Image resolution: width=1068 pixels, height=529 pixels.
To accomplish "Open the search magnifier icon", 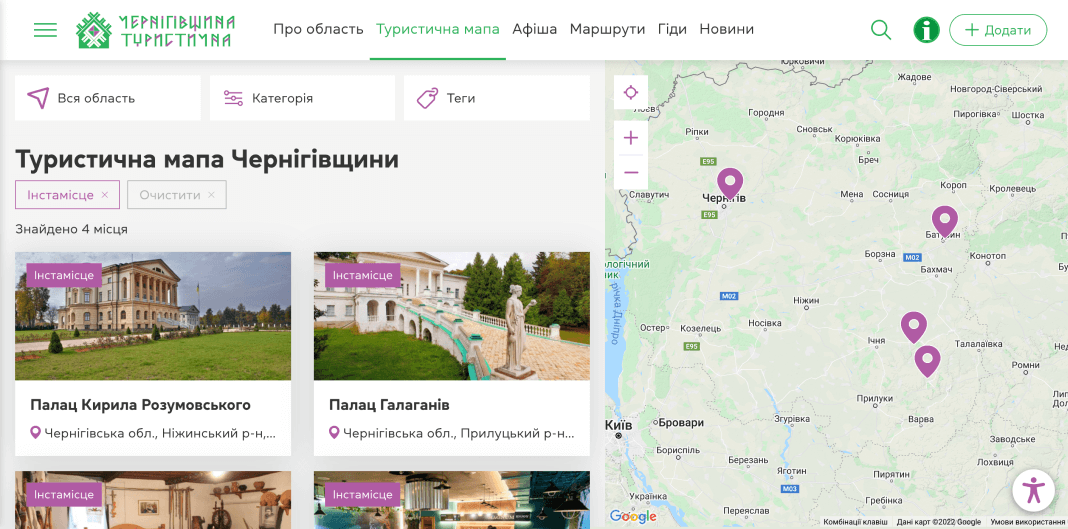I will coord(880,30).
